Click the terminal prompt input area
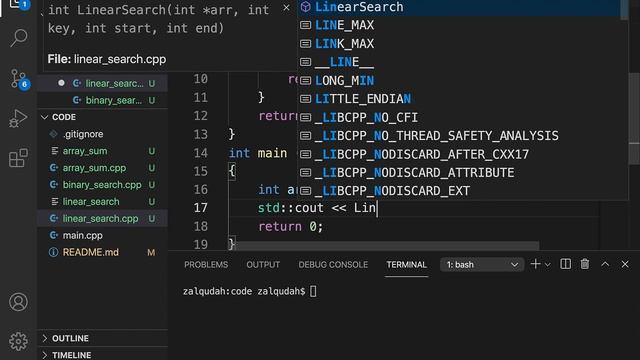The height and width of the screenshot is (360, 640). pos(313,291)
